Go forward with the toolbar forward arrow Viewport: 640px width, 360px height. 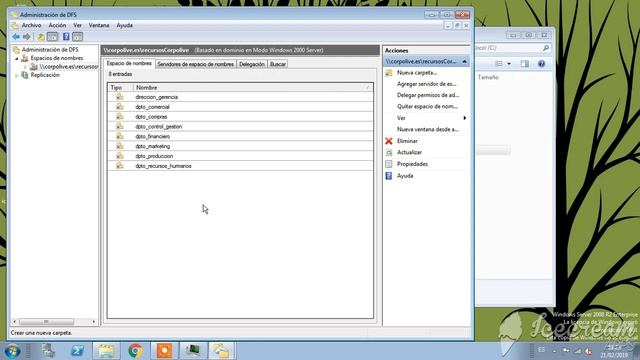click(x=27, y=37)
